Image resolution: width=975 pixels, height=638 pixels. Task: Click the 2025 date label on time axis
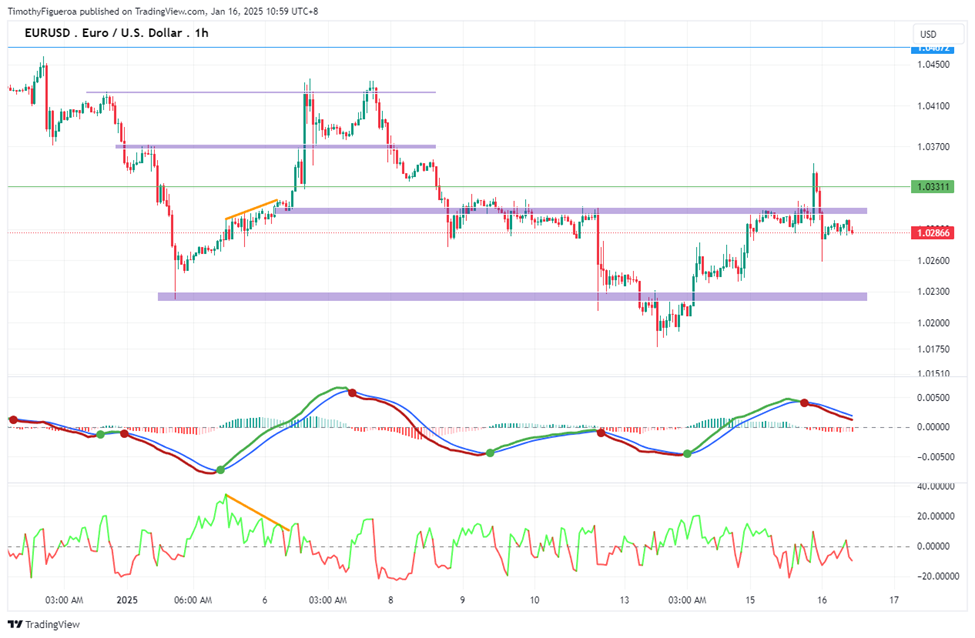(127, 600)
